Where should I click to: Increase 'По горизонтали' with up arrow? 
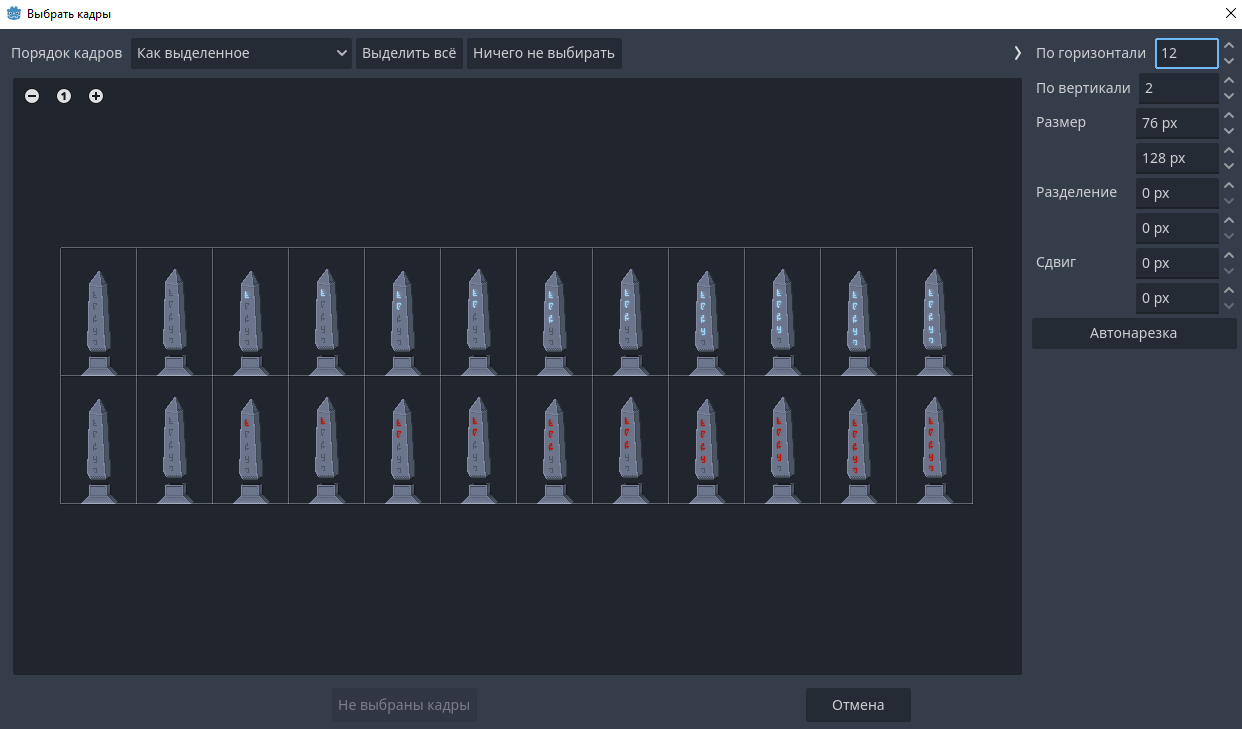(1229, 45)
